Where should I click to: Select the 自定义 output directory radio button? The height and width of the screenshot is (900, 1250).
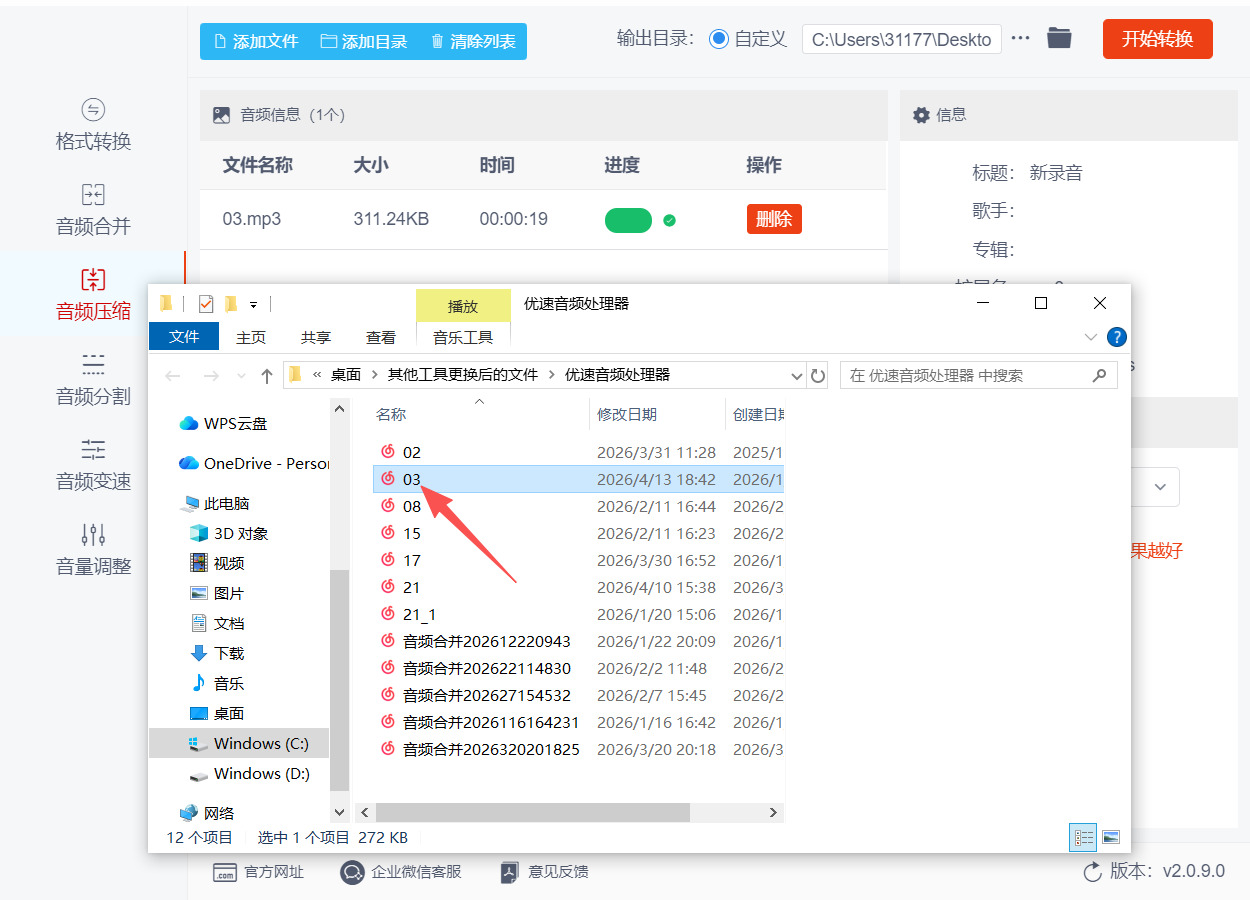[719, 39]
